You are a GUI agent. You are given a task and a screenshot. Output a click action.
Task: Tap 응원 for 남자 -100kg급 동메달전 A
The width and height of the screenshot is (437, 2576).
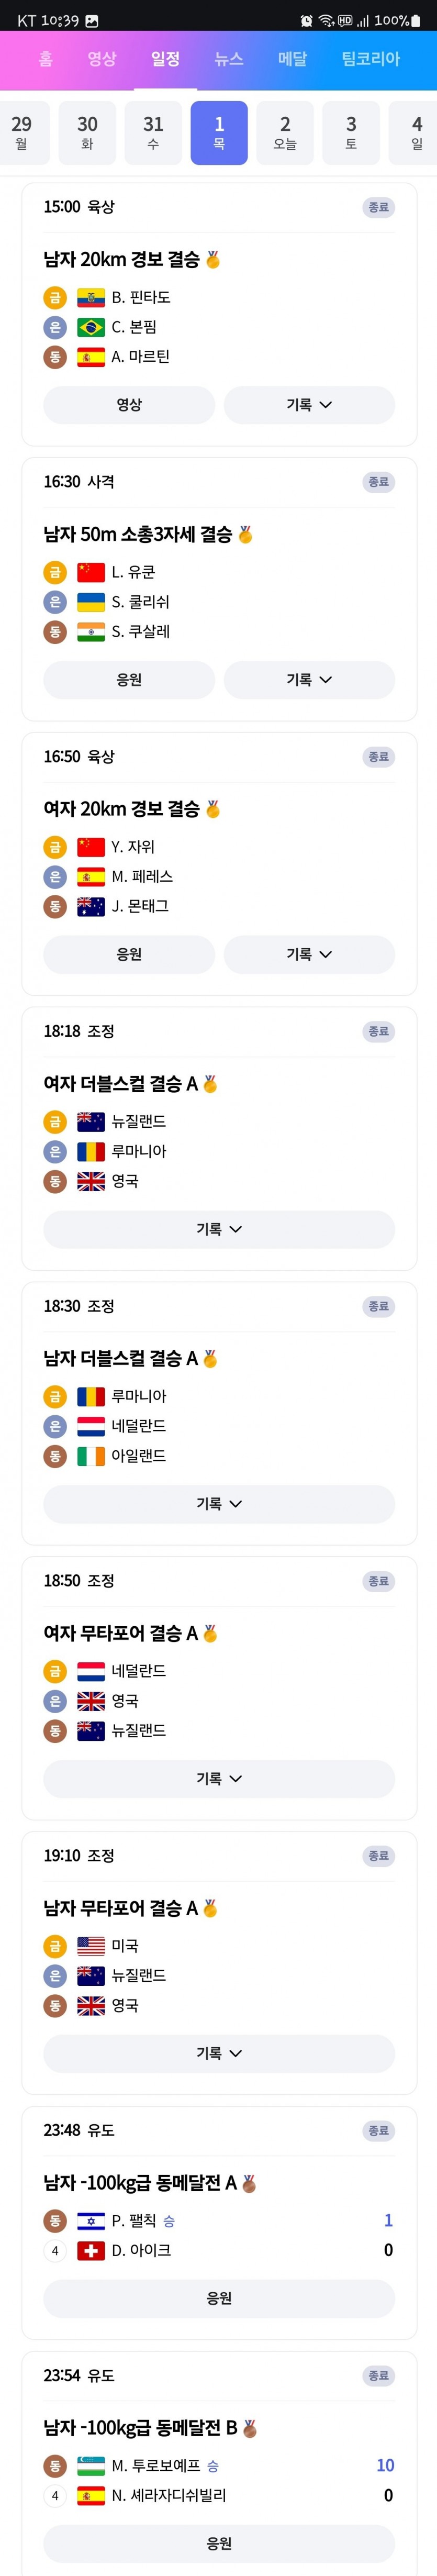(x=219, y=2298)
